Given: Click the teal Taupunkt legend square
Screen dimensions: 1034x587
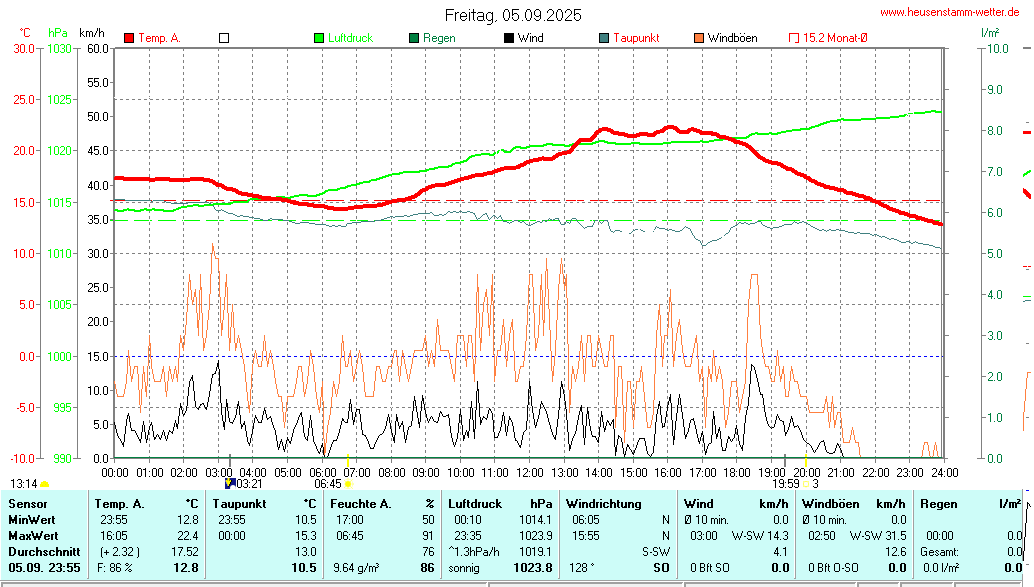Looking at the screenshot, I should click(604, 38).
